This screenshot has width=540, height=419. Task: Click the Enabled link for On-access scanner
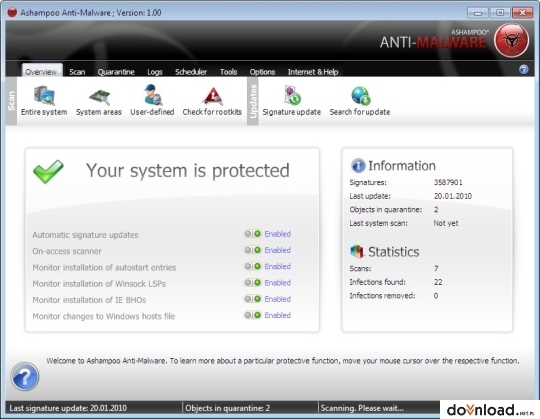(x=278, y=250)
